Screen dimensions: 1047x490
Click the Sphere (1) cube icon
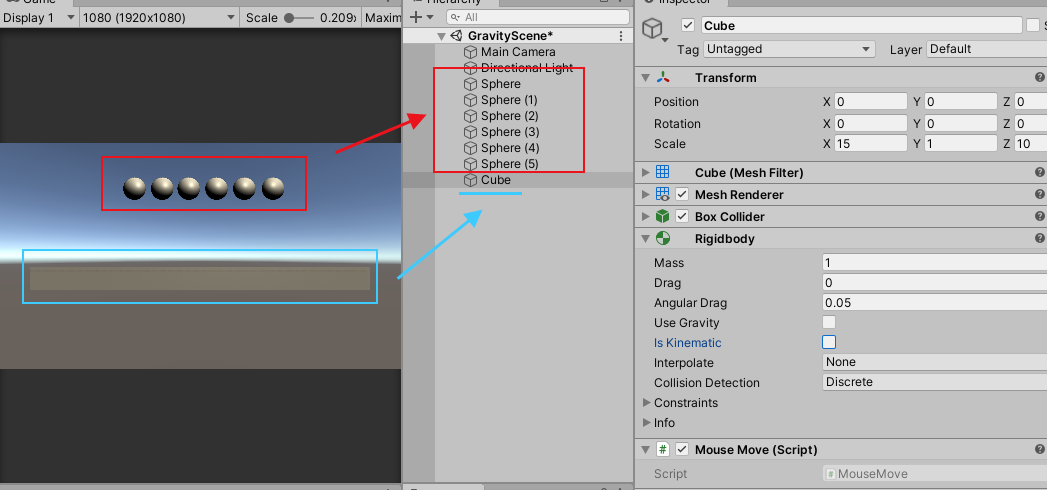click(x=470, y=100)
